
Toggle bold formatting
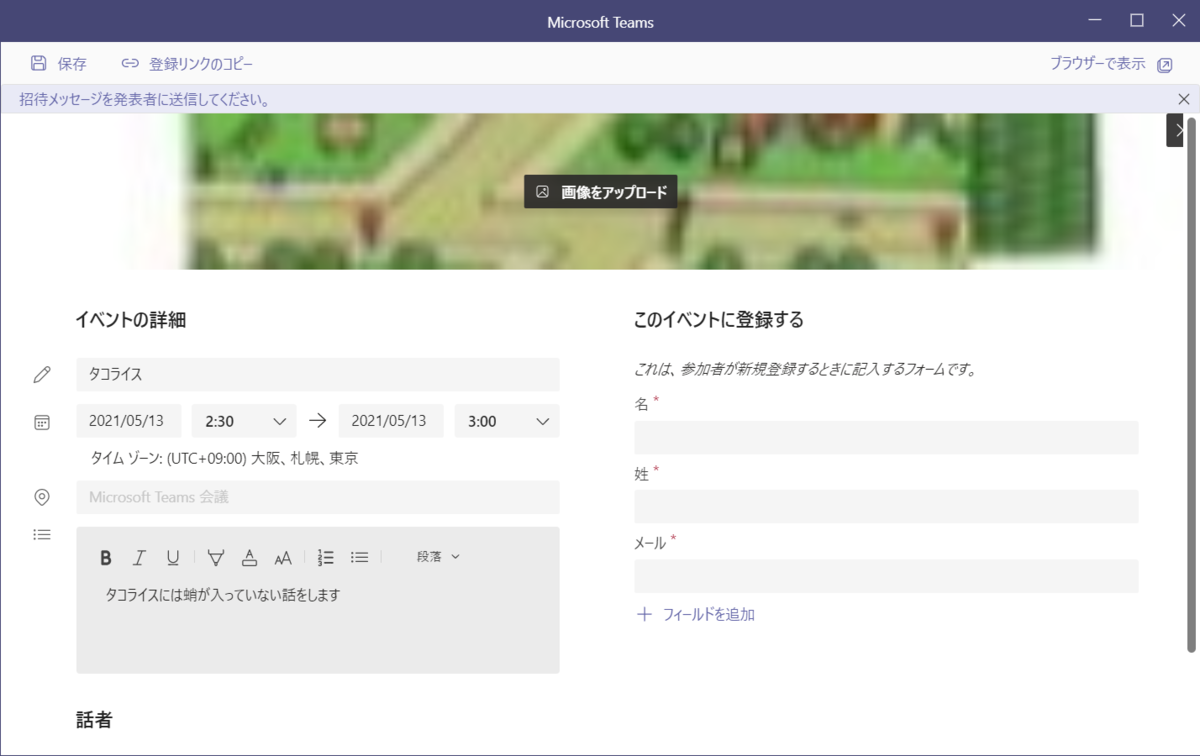(x=106, y=558)
